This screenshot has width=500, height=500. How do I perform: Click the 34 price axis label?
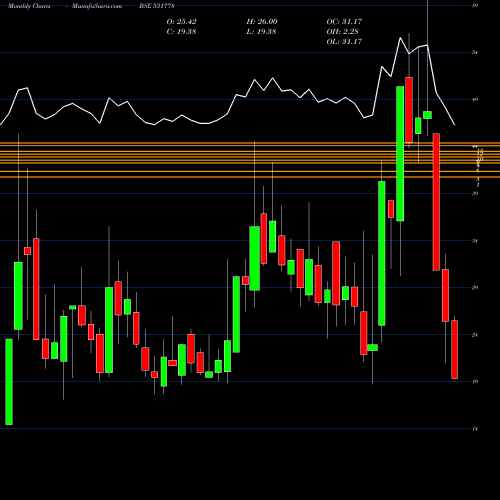click(475, 241)
